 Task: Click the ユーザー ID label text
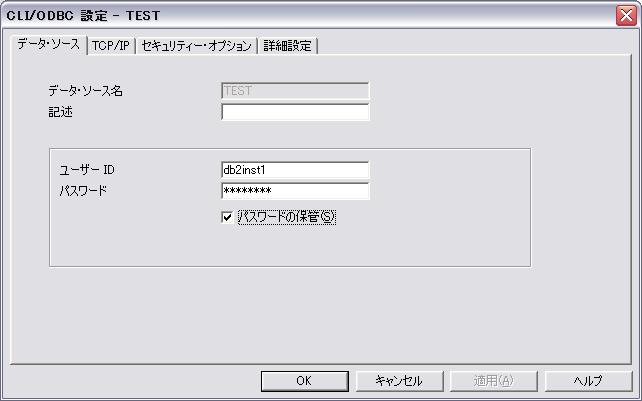(87, 170)
